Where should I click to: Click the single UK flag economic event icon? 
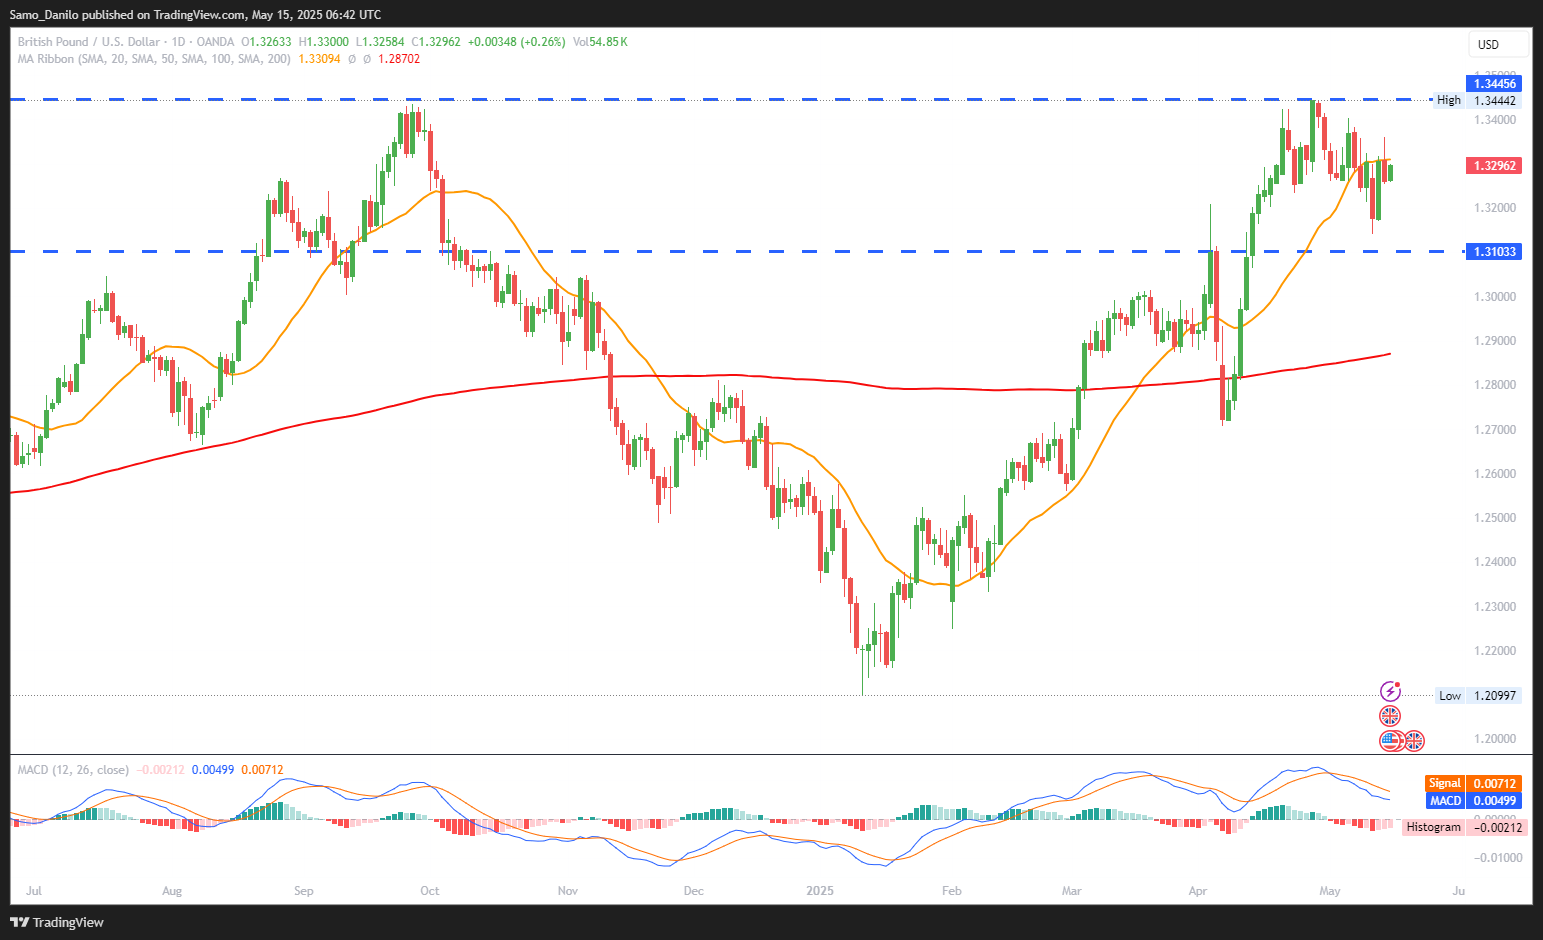tap(1390, 716)
